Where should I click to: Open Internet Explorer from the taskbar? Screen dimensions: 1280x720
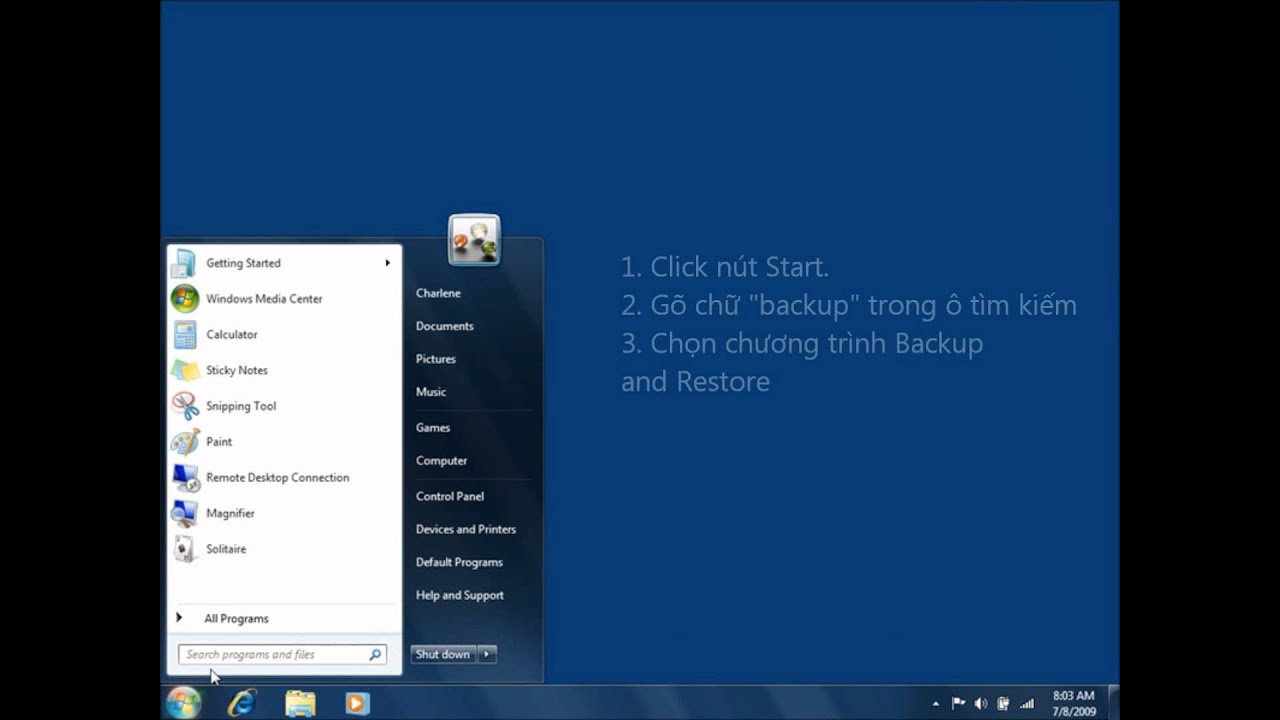pos(242,703)
